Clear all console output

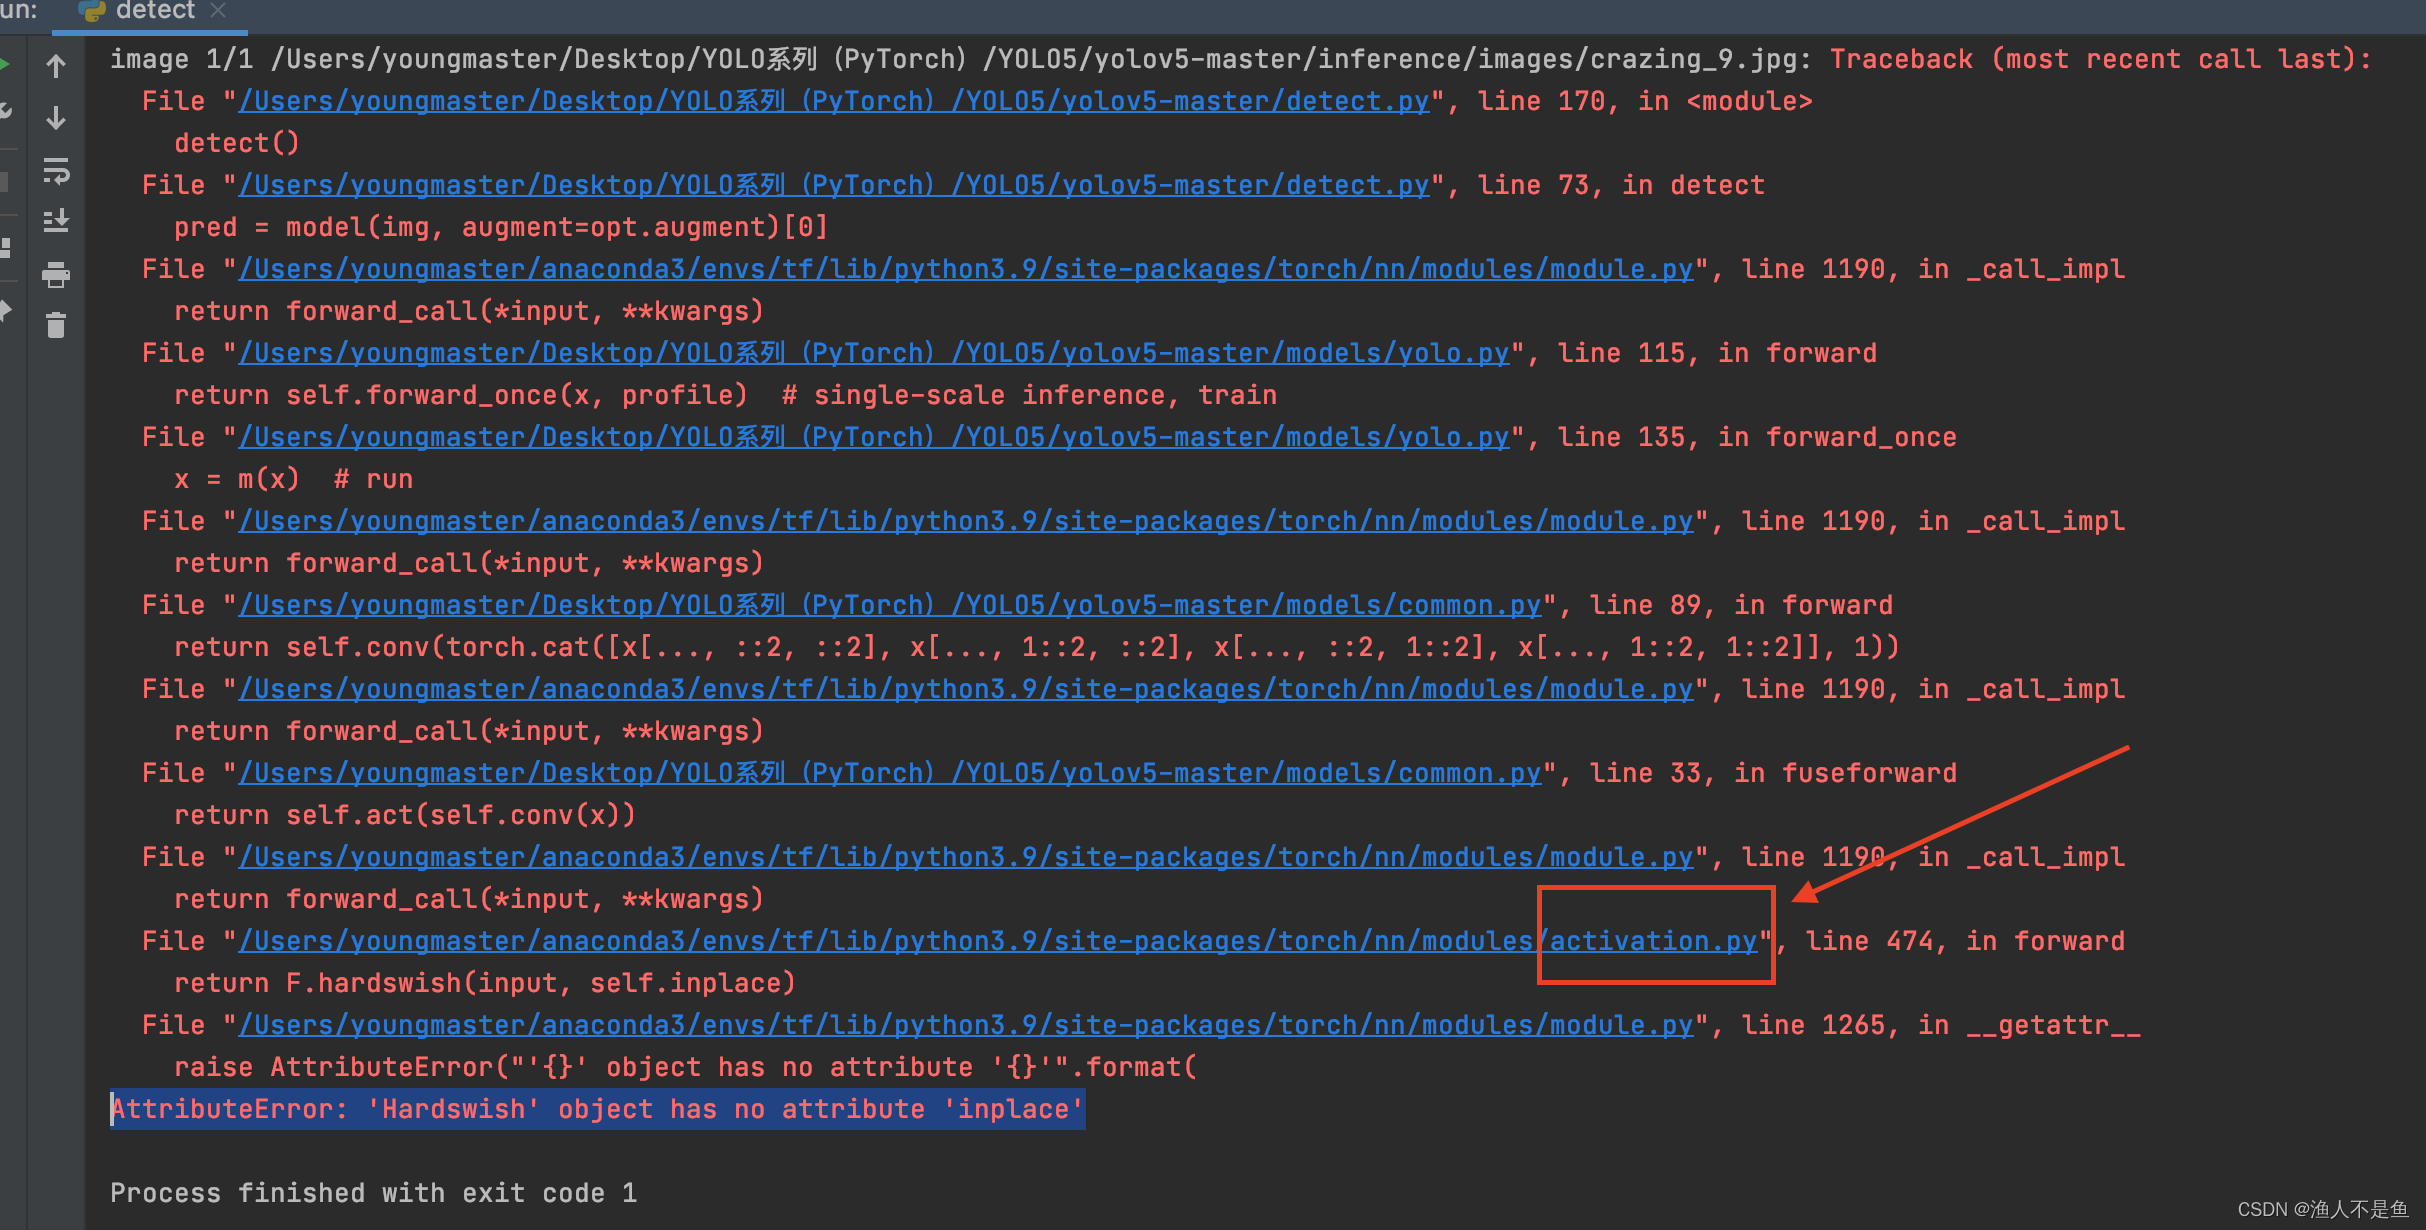click(x=55, y=325)
